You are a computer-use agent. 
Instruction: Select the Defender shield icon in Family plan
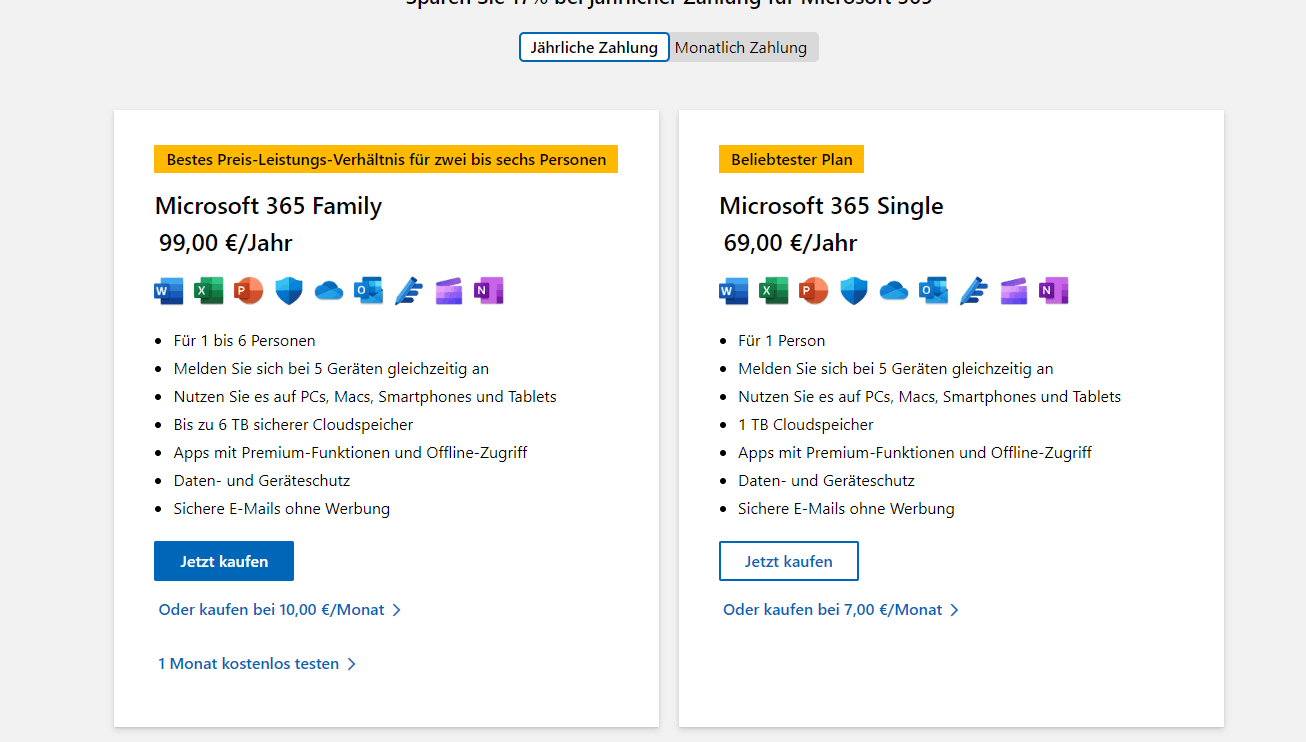tap(289, 291)
